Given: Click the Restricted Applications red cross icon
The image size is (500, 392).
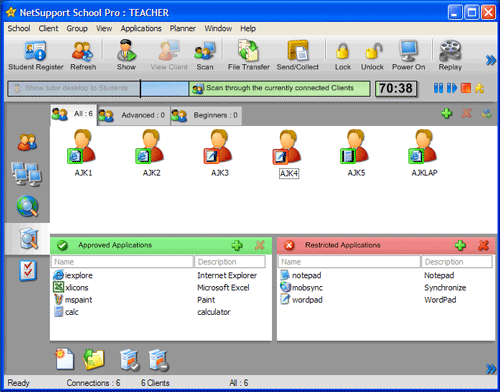Looking at the screenshot, I should 289,246.
